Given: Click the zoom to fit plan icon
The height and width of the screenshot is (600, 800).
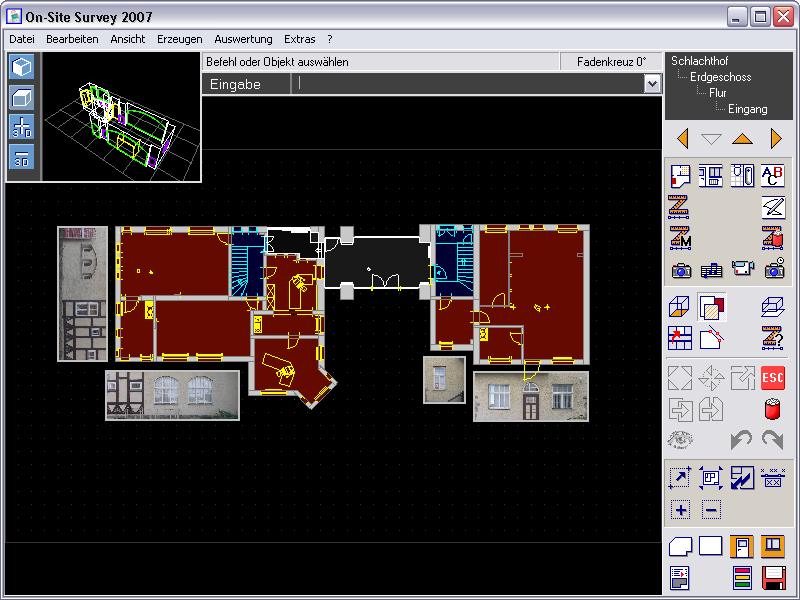Looking at the screenshot, I should pos(711,478).
